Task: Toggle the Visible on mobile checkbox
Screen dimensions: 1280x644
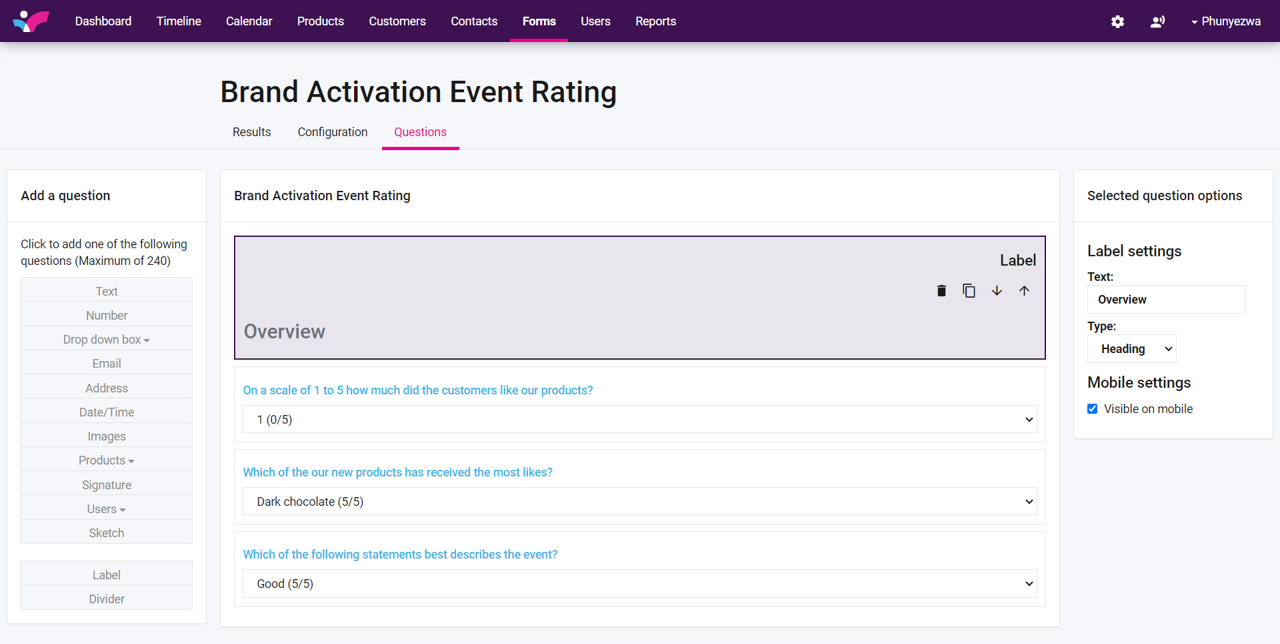Action: (1092, 409)
